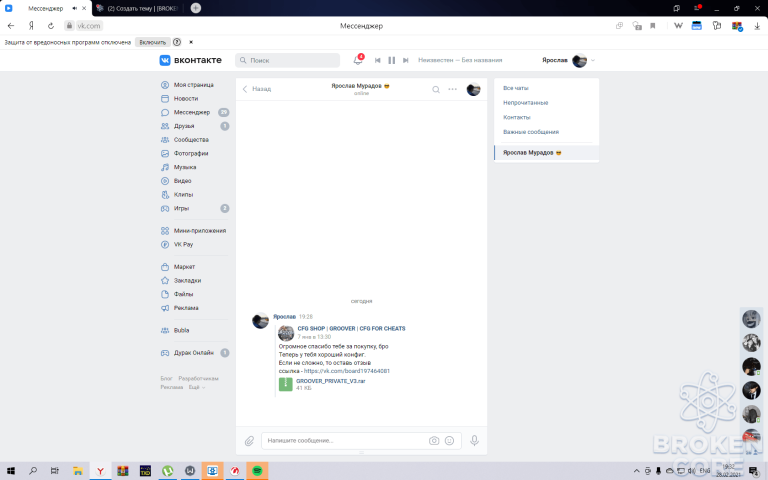The height and width of the screenshot is (480, 768).
Task: Click the paperclip attach file icon
Action: [x=249, y=441]
